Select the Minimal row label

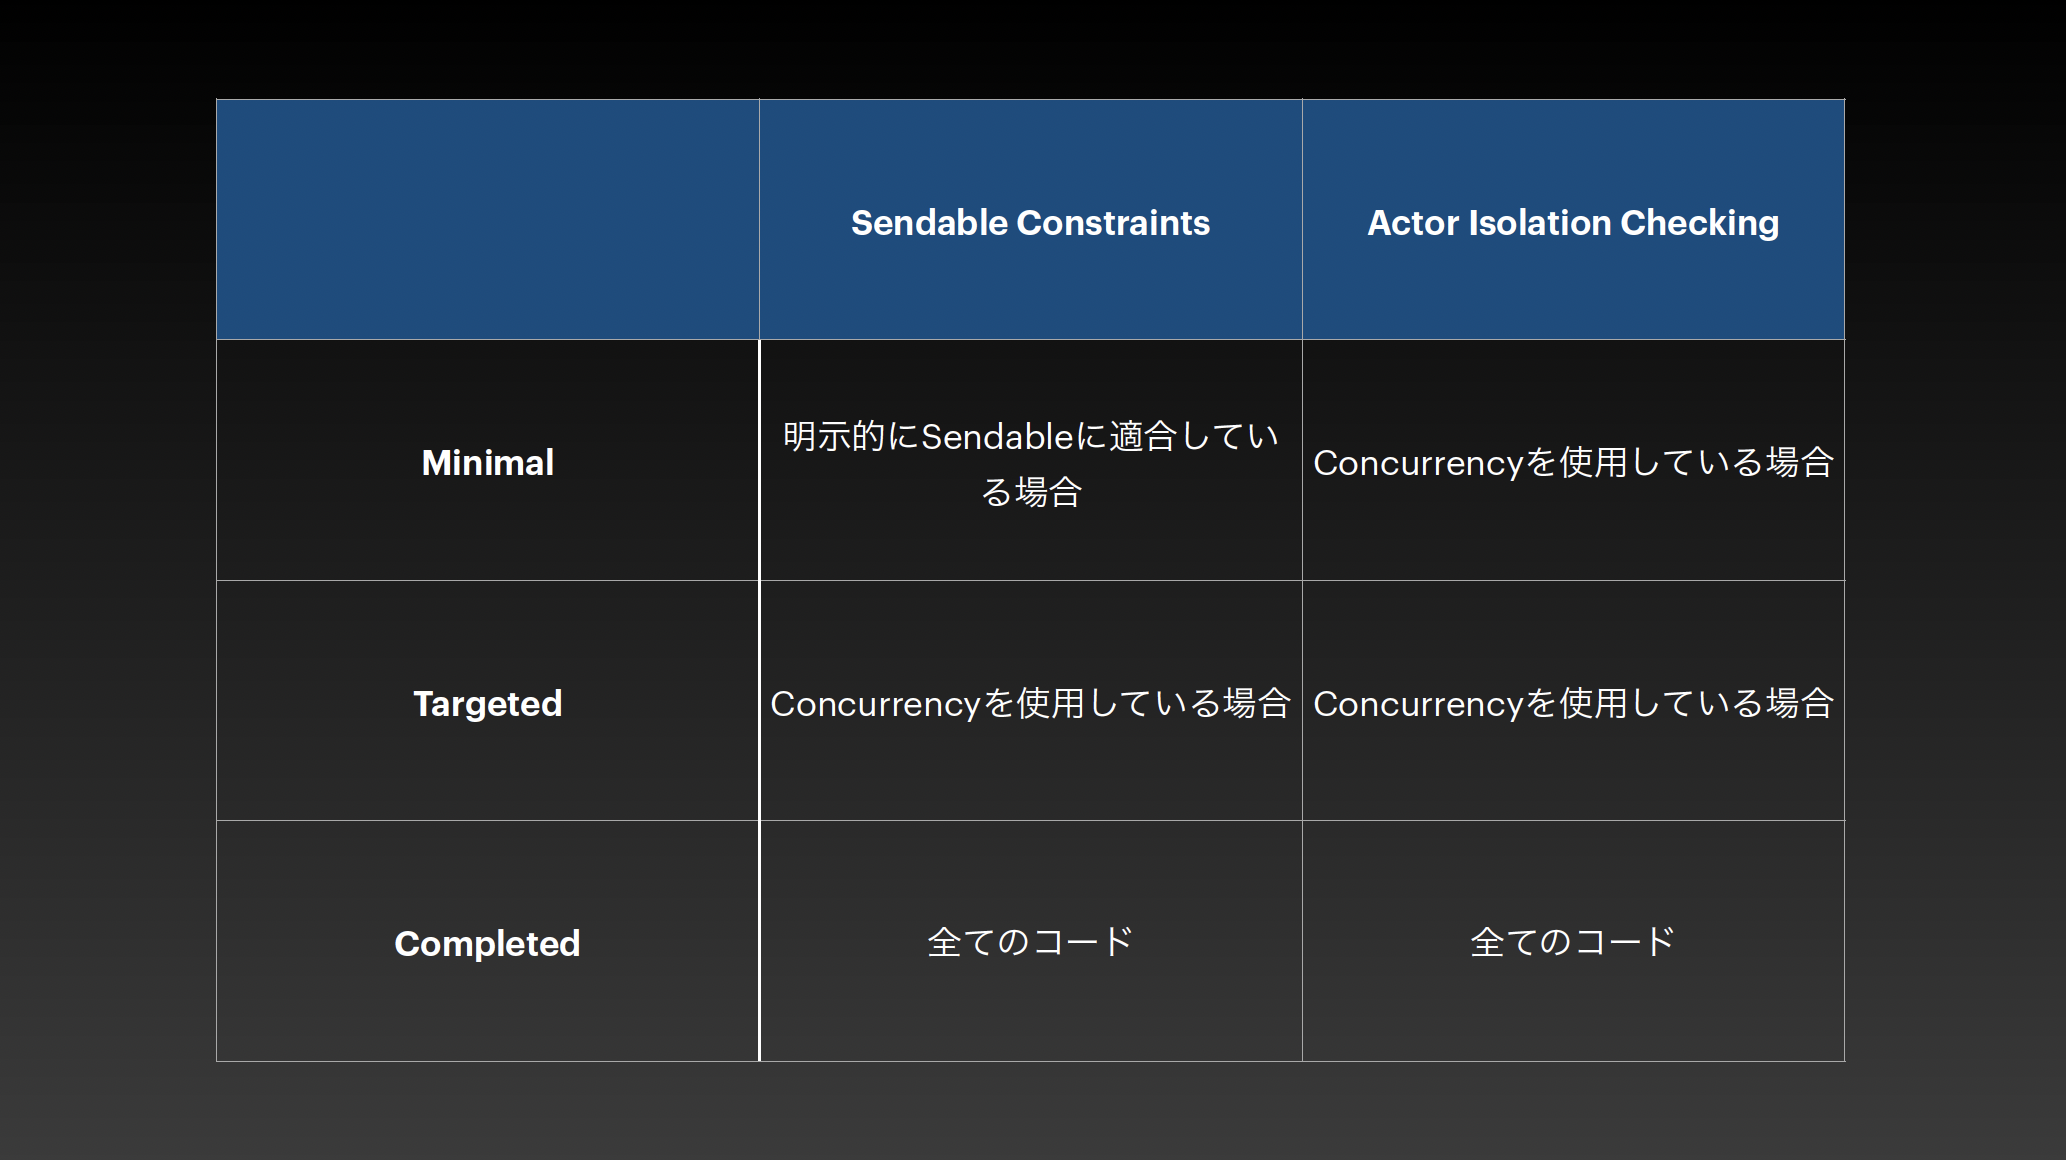point(488,463)
